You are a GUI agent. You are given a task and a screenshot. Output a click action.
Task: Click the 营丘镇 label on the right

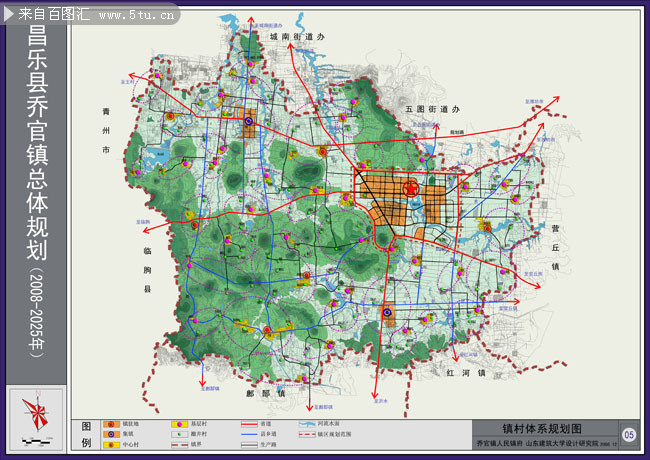pos(555,247)
